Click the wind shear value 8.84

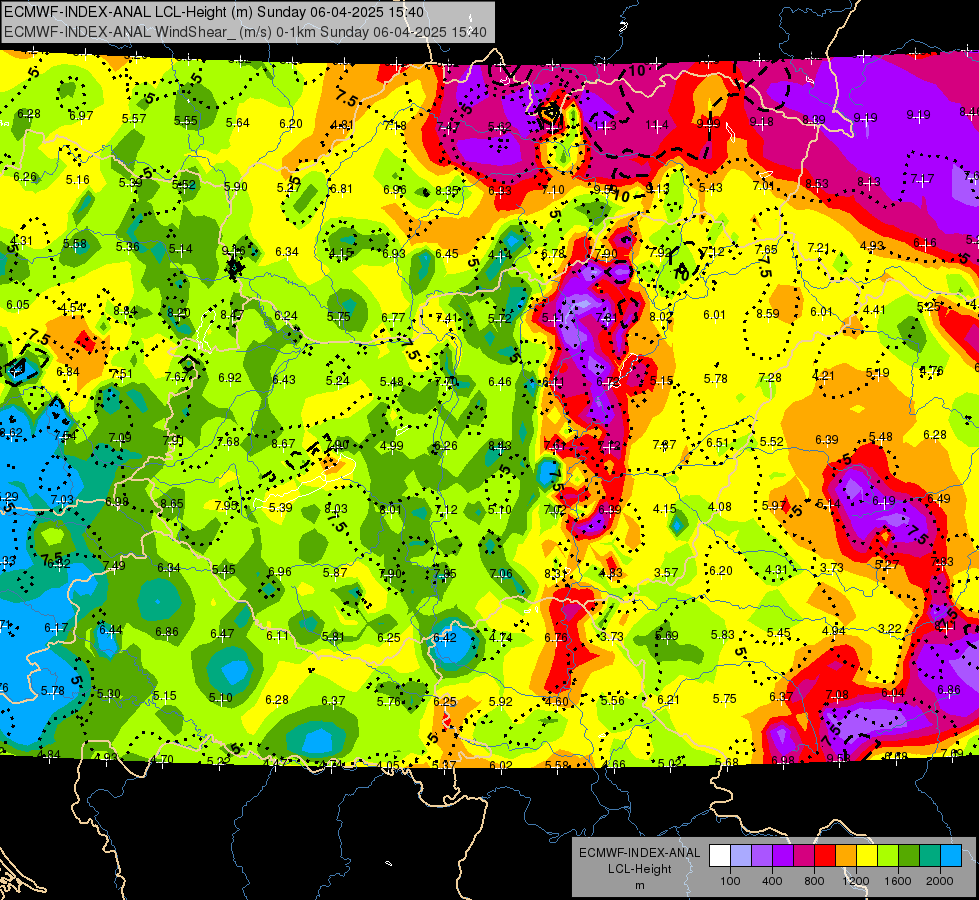(x=125, y=310)
